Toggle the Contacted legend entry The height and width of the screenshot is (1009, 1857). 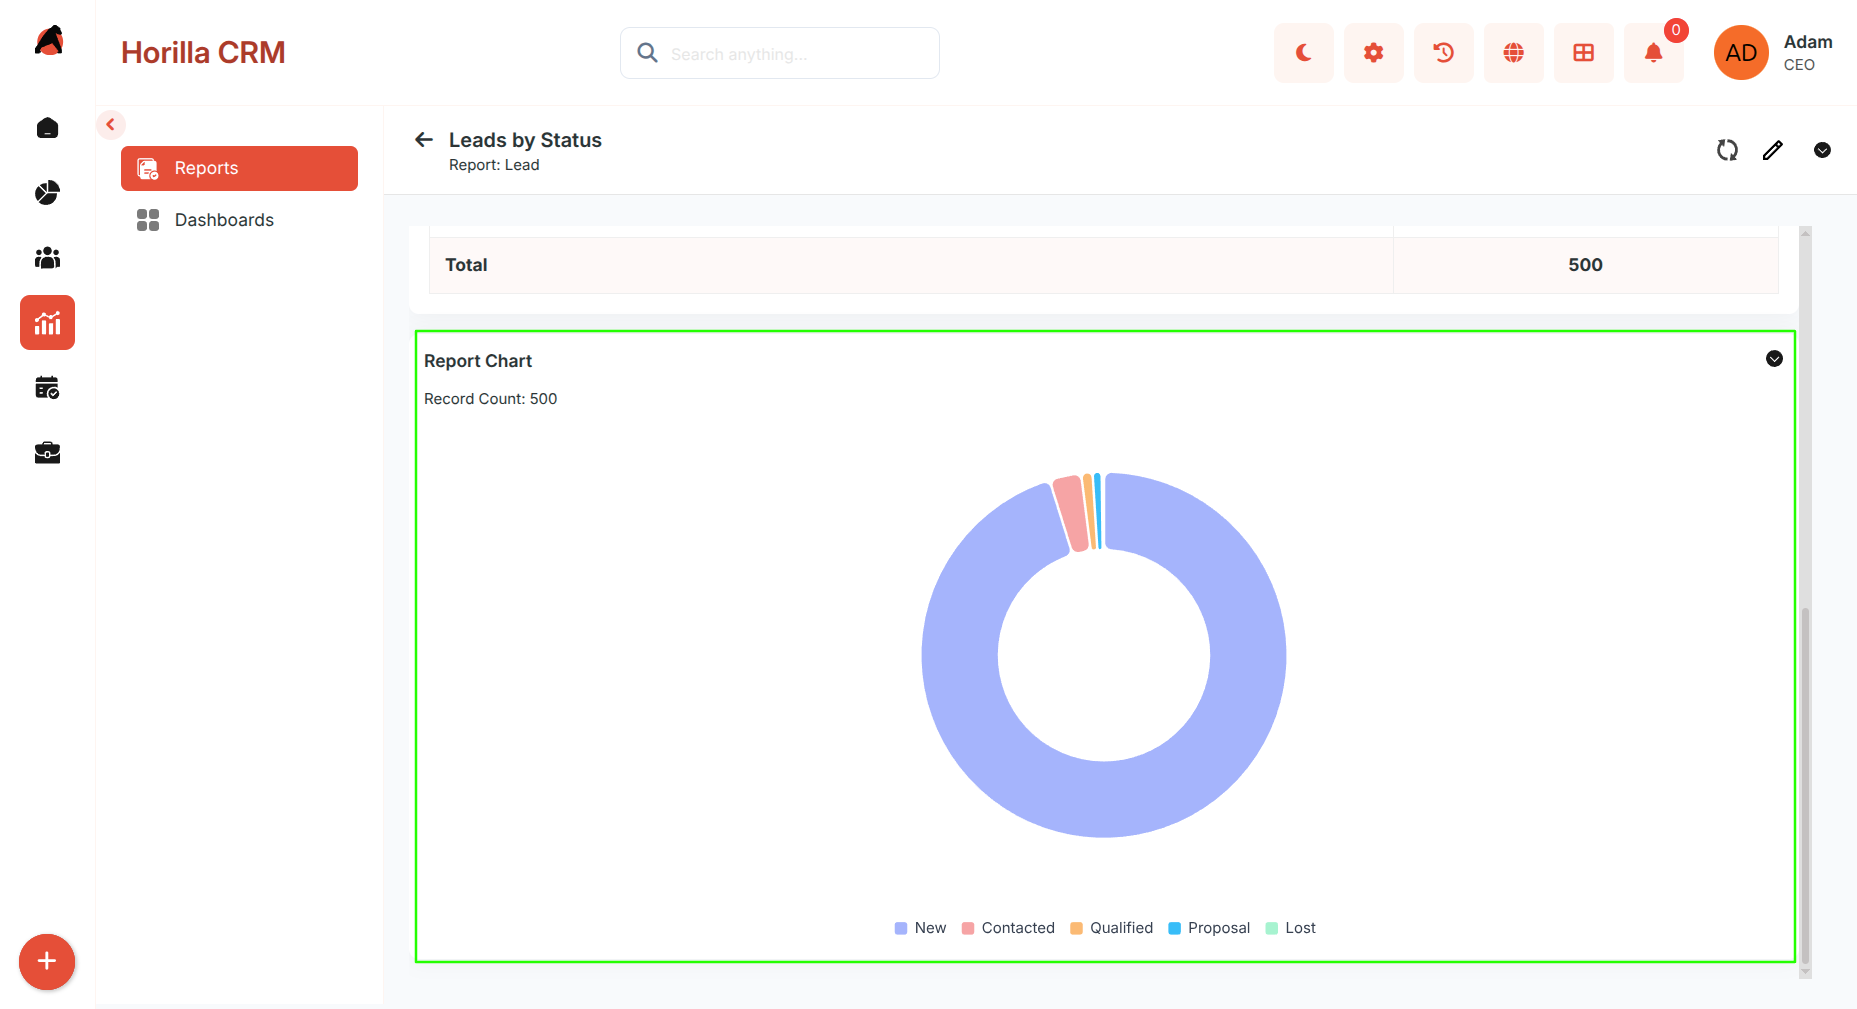(1008, 928)
